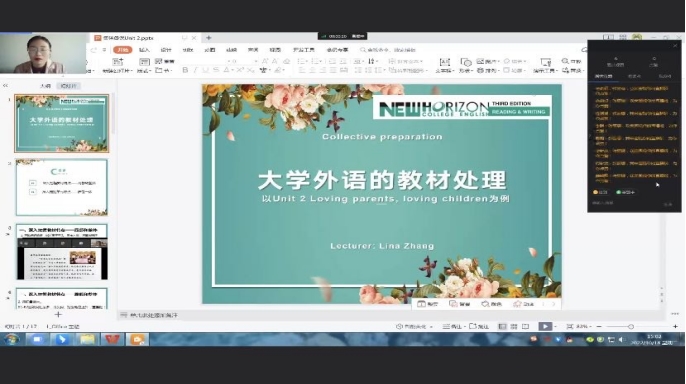686x384 pixels.
Task: Open WPS app from Windows taskbar
Action: 112,339
